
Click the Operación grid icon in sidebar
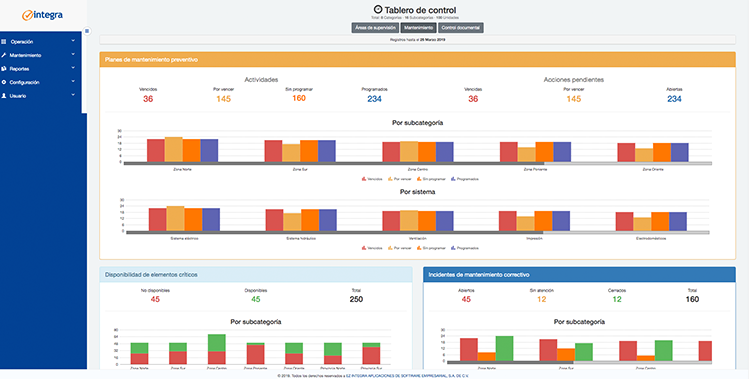click(x=4, y=42)
